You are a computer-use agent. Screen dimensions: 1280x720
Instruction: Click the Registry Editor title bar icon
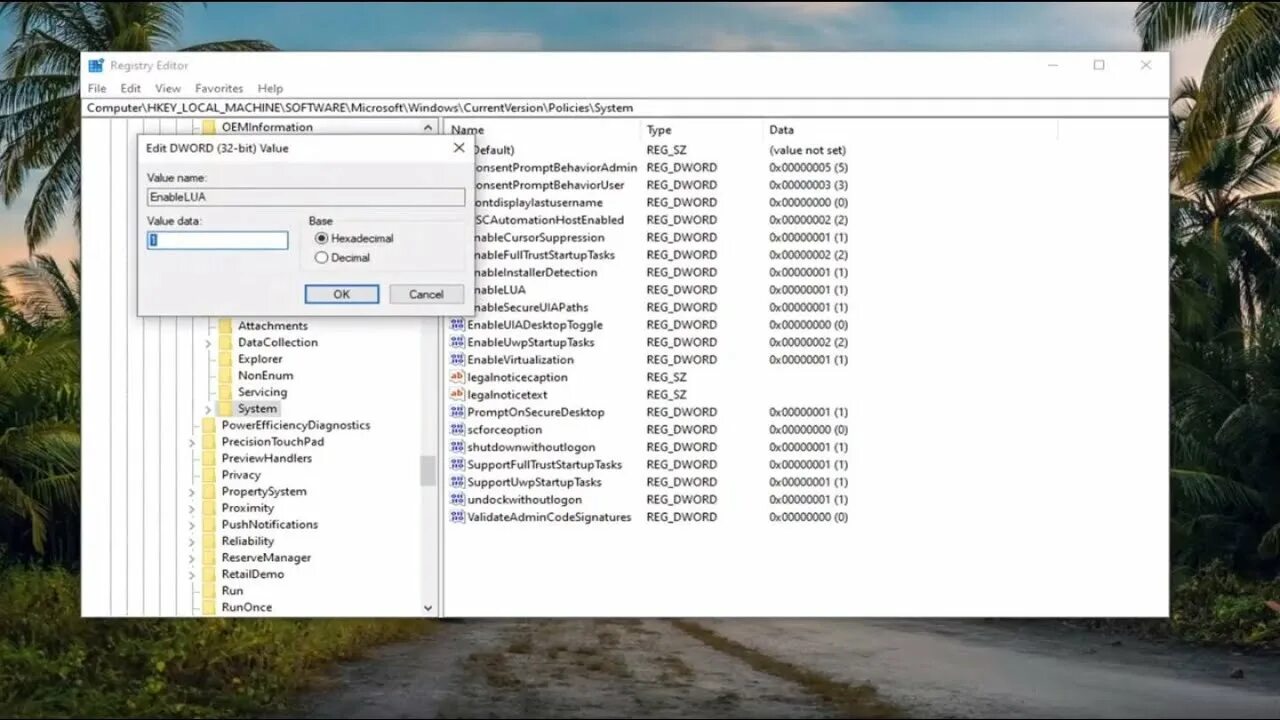[x=96, y=65]
